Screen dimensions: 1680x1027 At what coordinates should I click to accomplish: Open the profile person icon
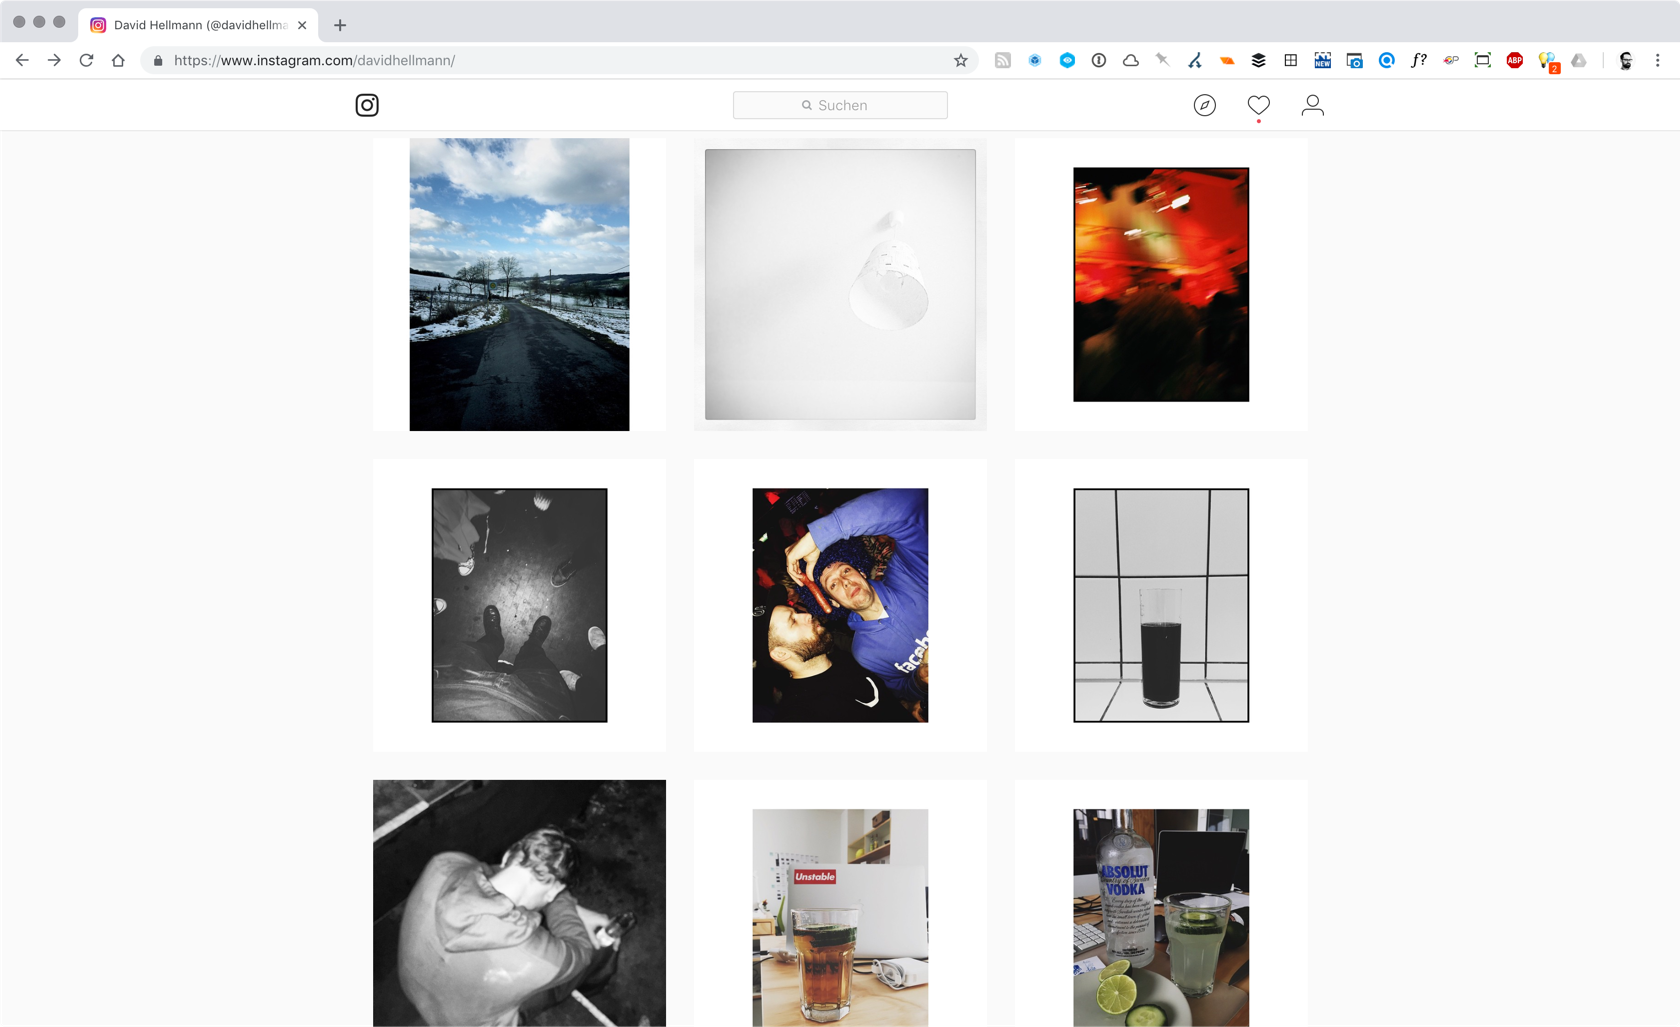click(x=1313, y=105)
